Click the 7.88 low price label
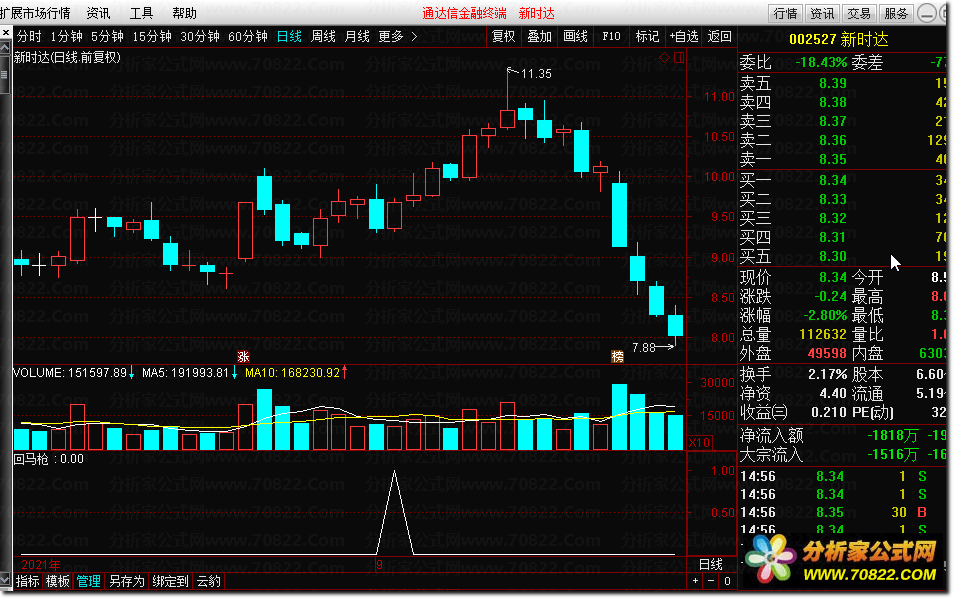Viewport: 955px width, 599px height. point(644,347)
